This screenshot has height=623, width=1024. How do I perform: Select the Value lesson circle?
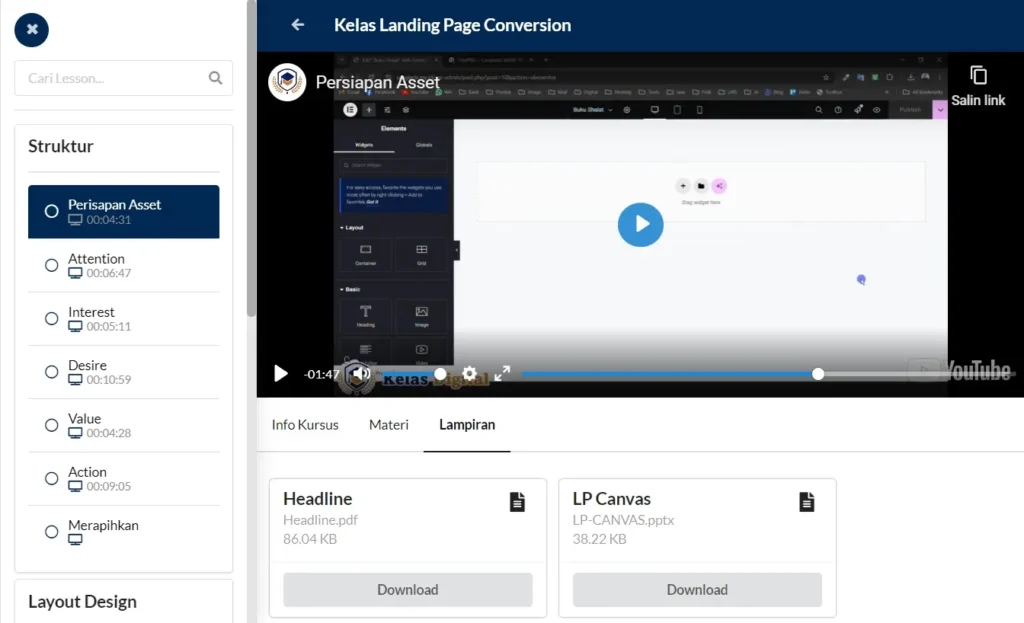tap(52, 425)
